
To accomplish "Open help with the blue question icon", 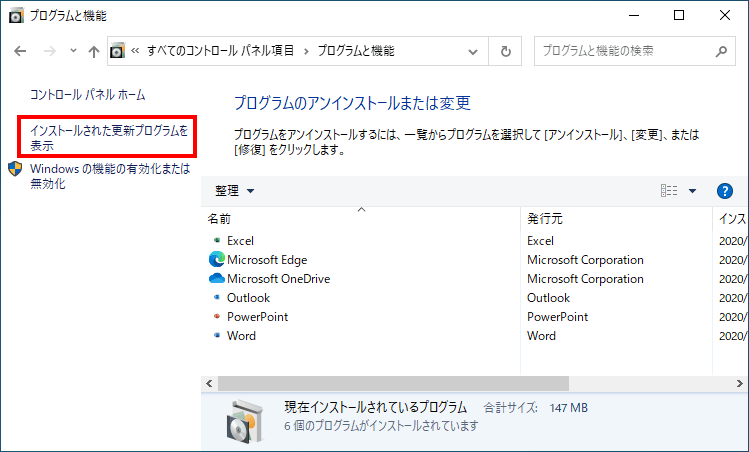I will point(725,191).
